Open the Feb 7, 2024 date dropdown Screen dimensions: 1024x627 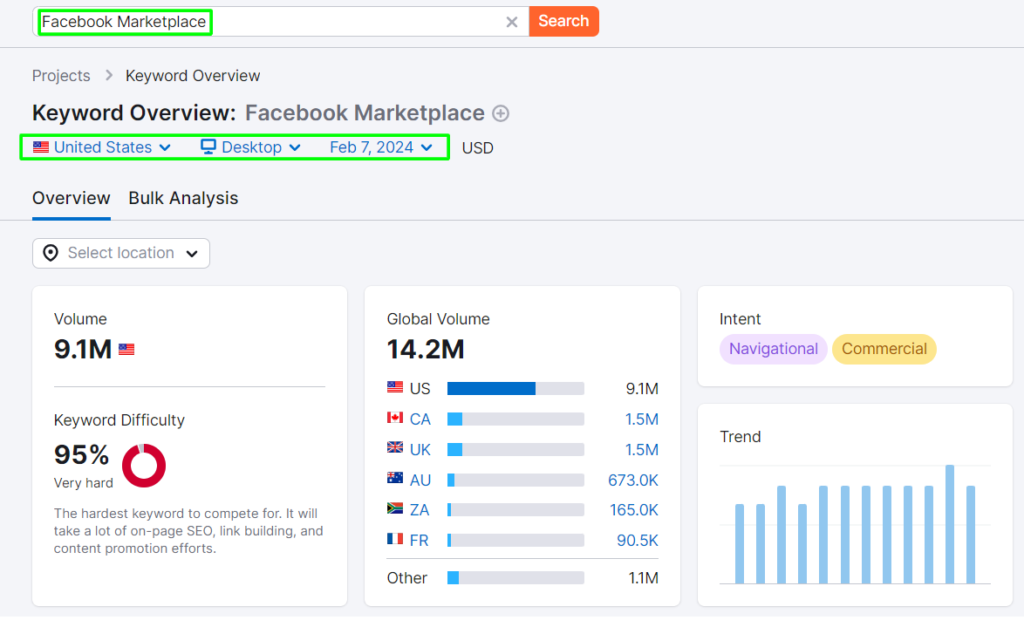click(x=381, y=148)
